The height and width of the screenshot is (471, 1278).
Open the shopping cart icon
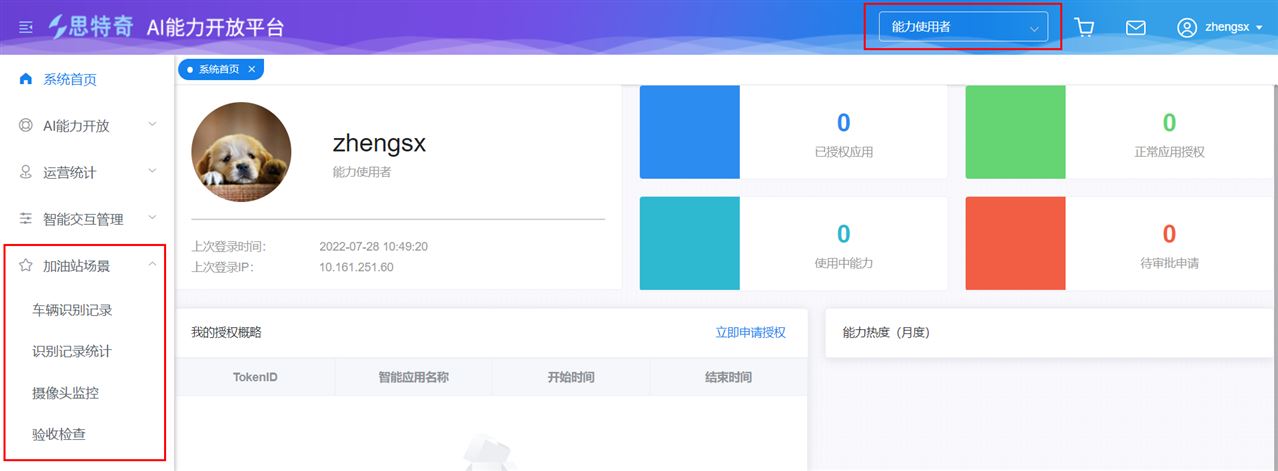point(1084,27)
